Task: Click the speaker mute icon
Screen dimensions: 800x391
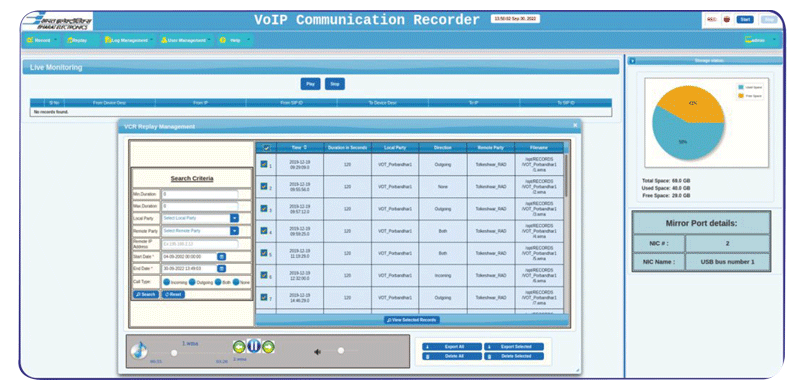Action: tap(317, 352)
